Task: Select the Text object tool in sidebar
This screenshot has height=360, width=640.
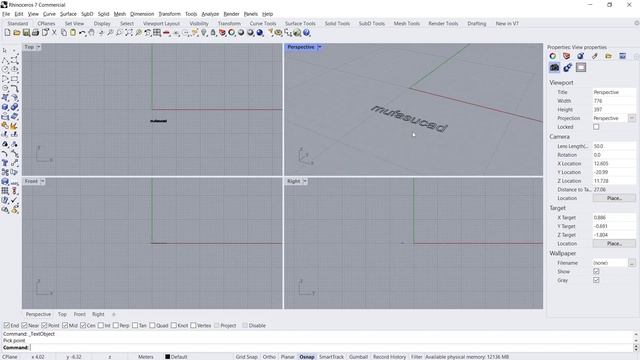Action: pyautogui.click(x=5, y=162)
